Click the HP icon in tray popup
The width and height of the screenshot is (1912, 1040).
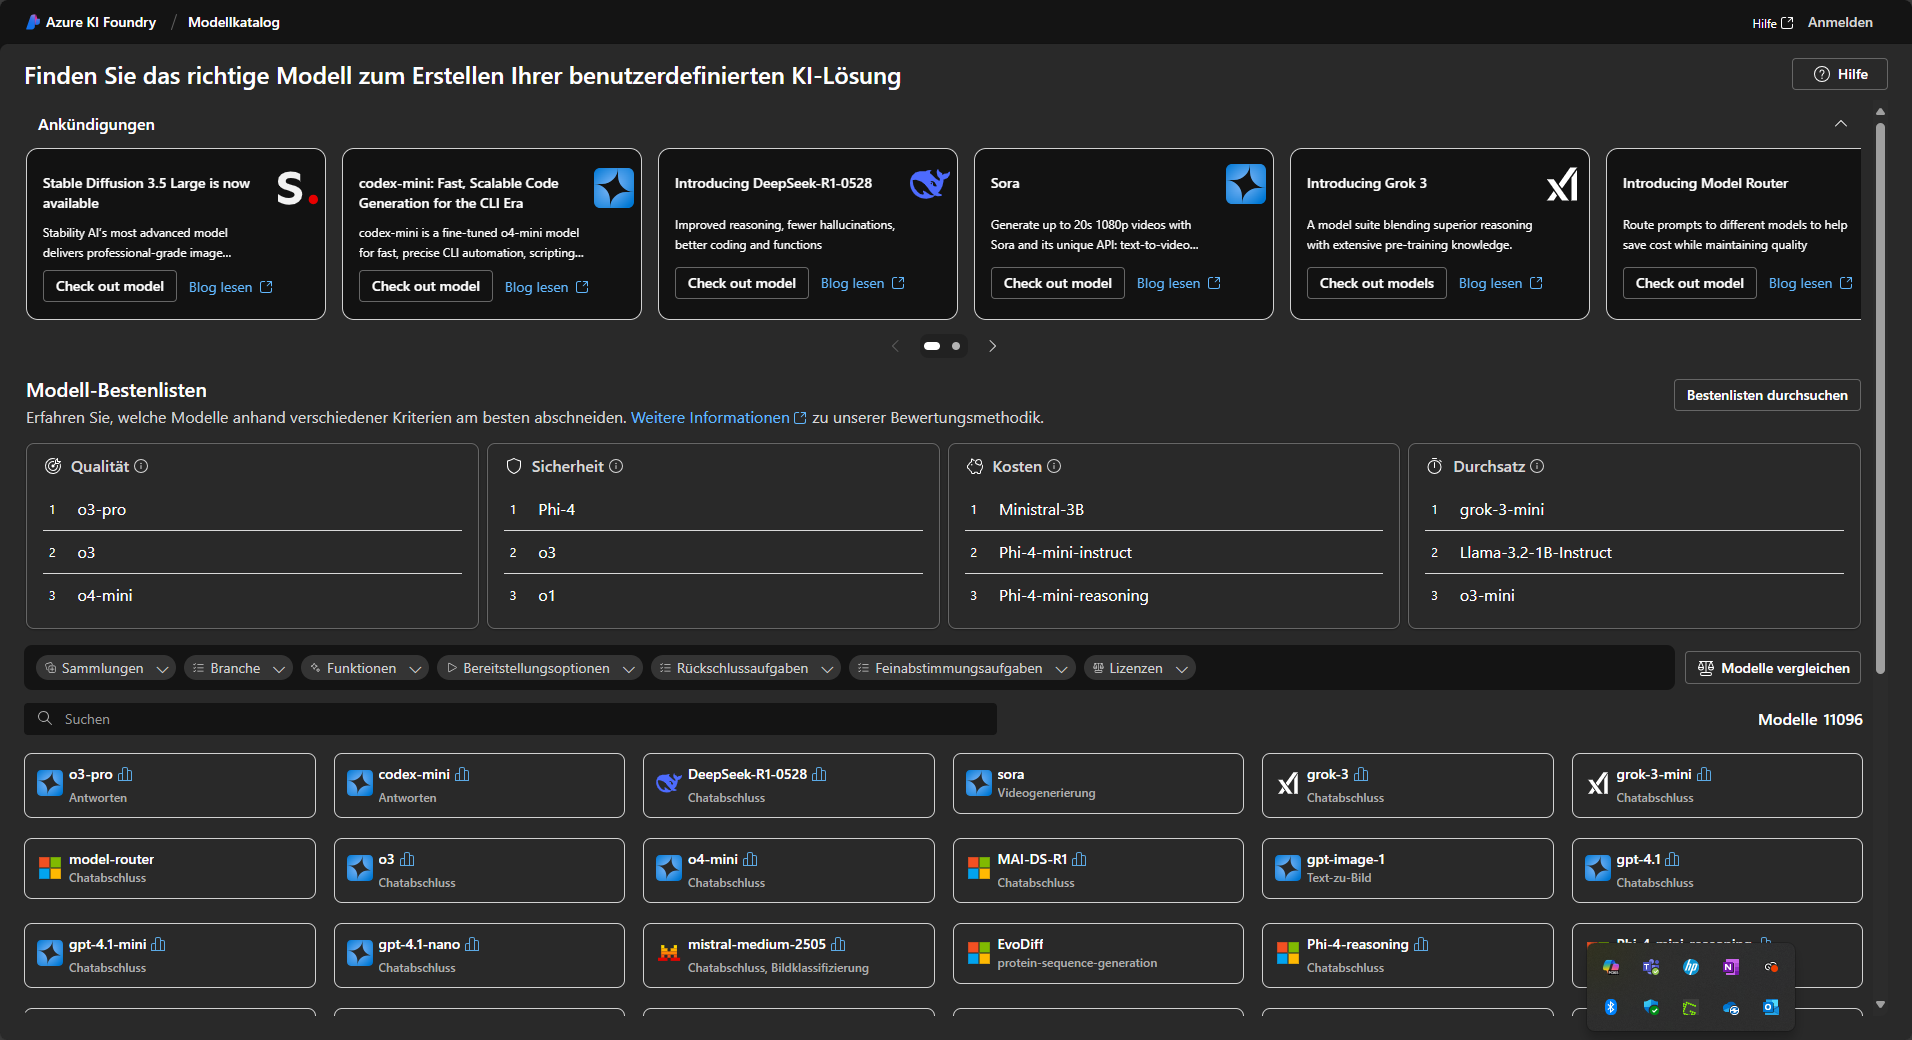[x=1690, y=967]
